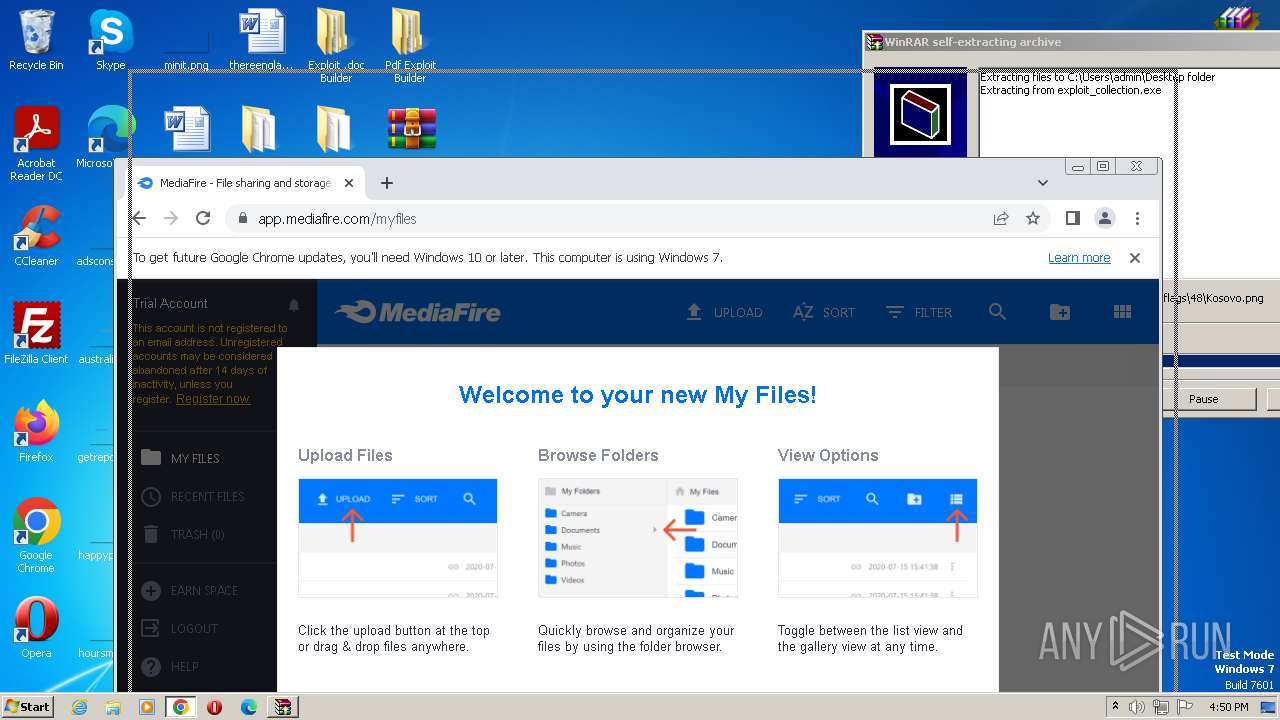Open the Google Chrome desktop shortcut
Screen dimensions: 1280x720
(36, 535)
